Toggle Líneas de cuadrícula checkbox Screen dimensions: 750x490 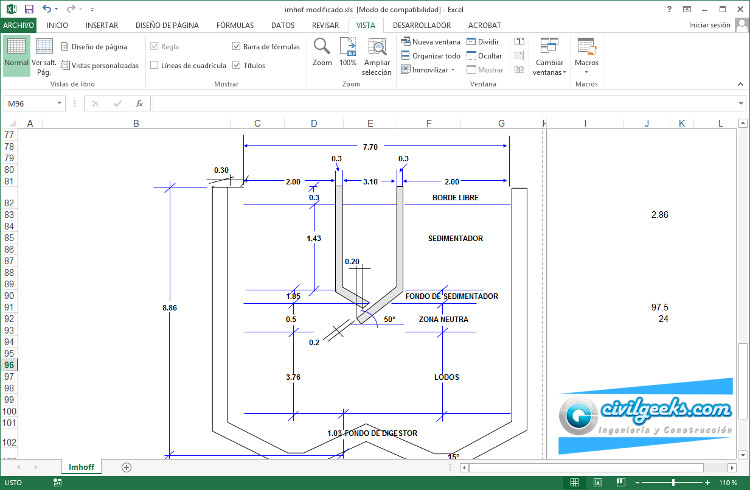pos(154,65)
